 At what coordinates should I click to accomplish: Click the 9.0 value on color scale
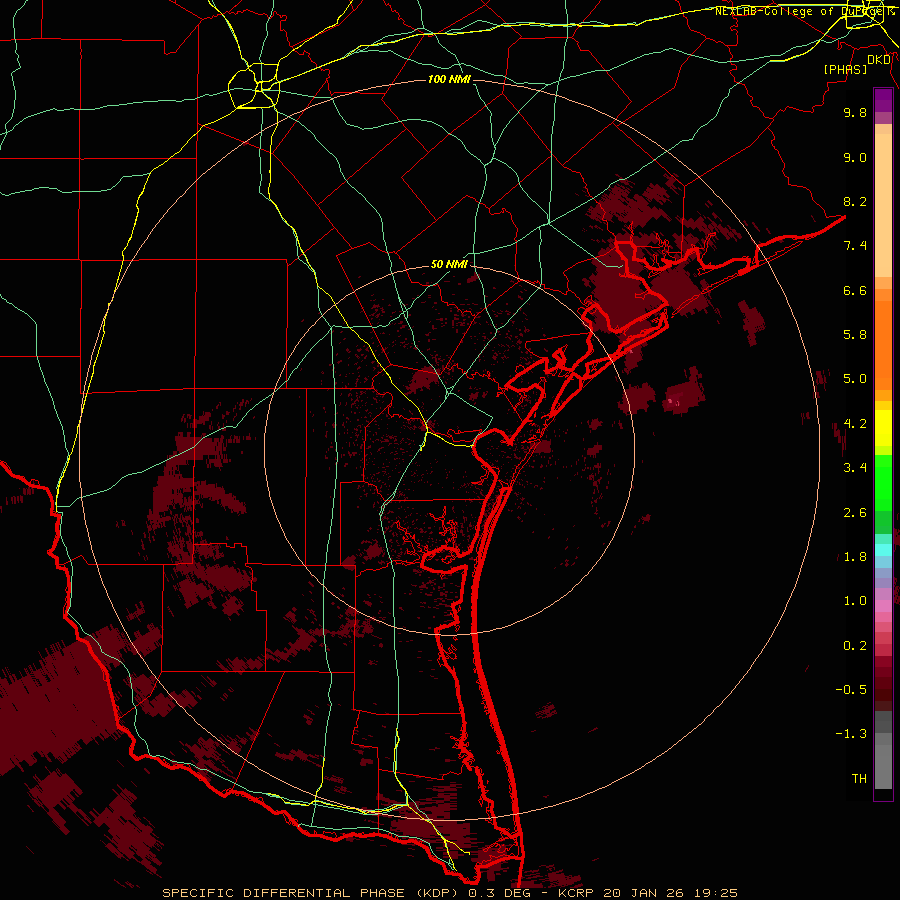pyautogui.click(x=855, y=157)
